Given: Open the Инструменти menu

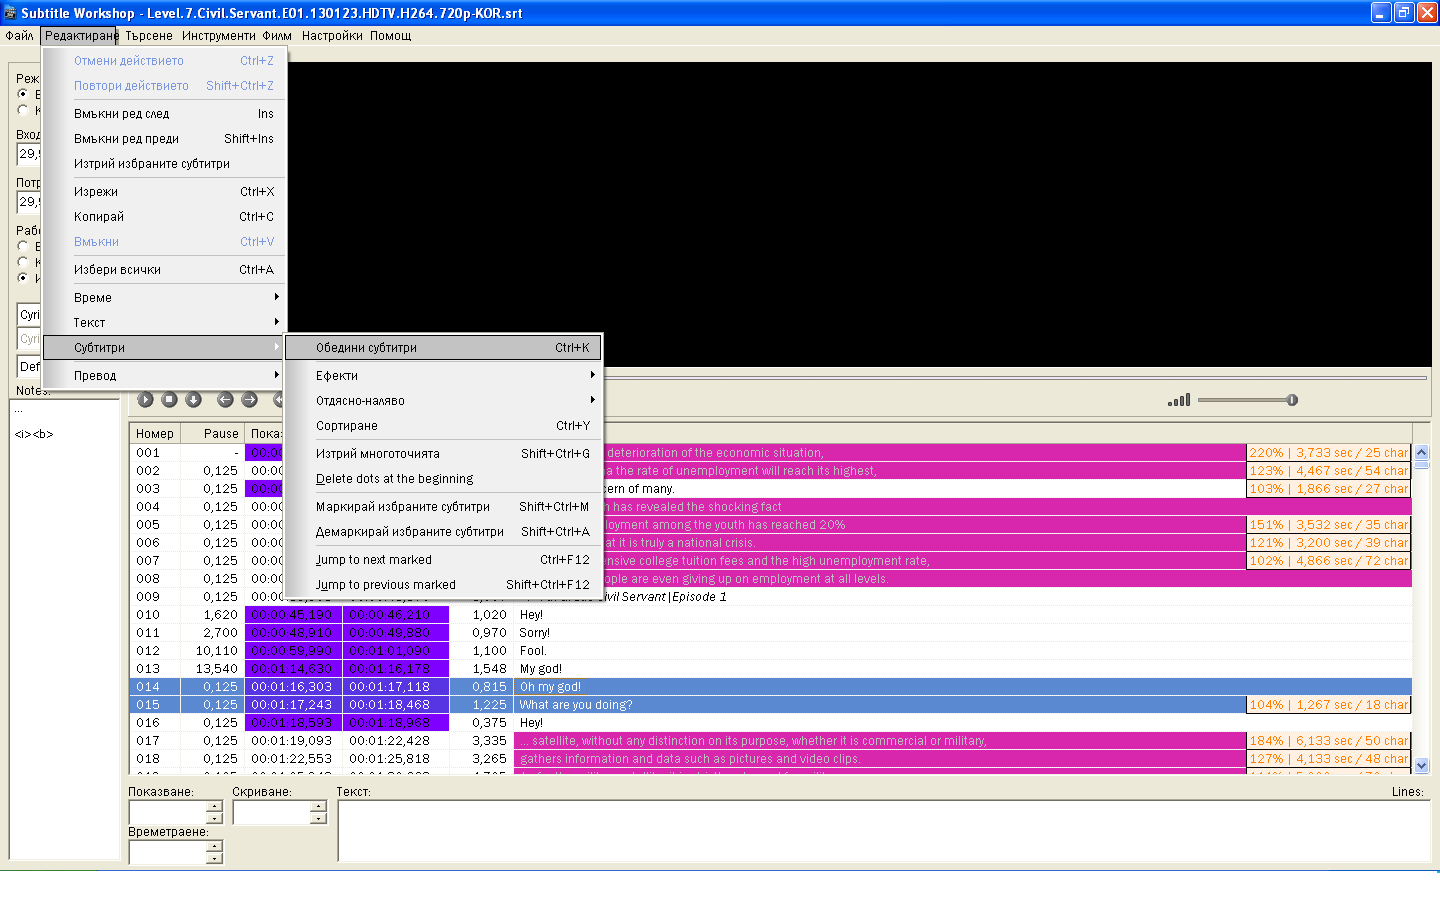Looking at the screenshot, I should click(x=218, y=35).
